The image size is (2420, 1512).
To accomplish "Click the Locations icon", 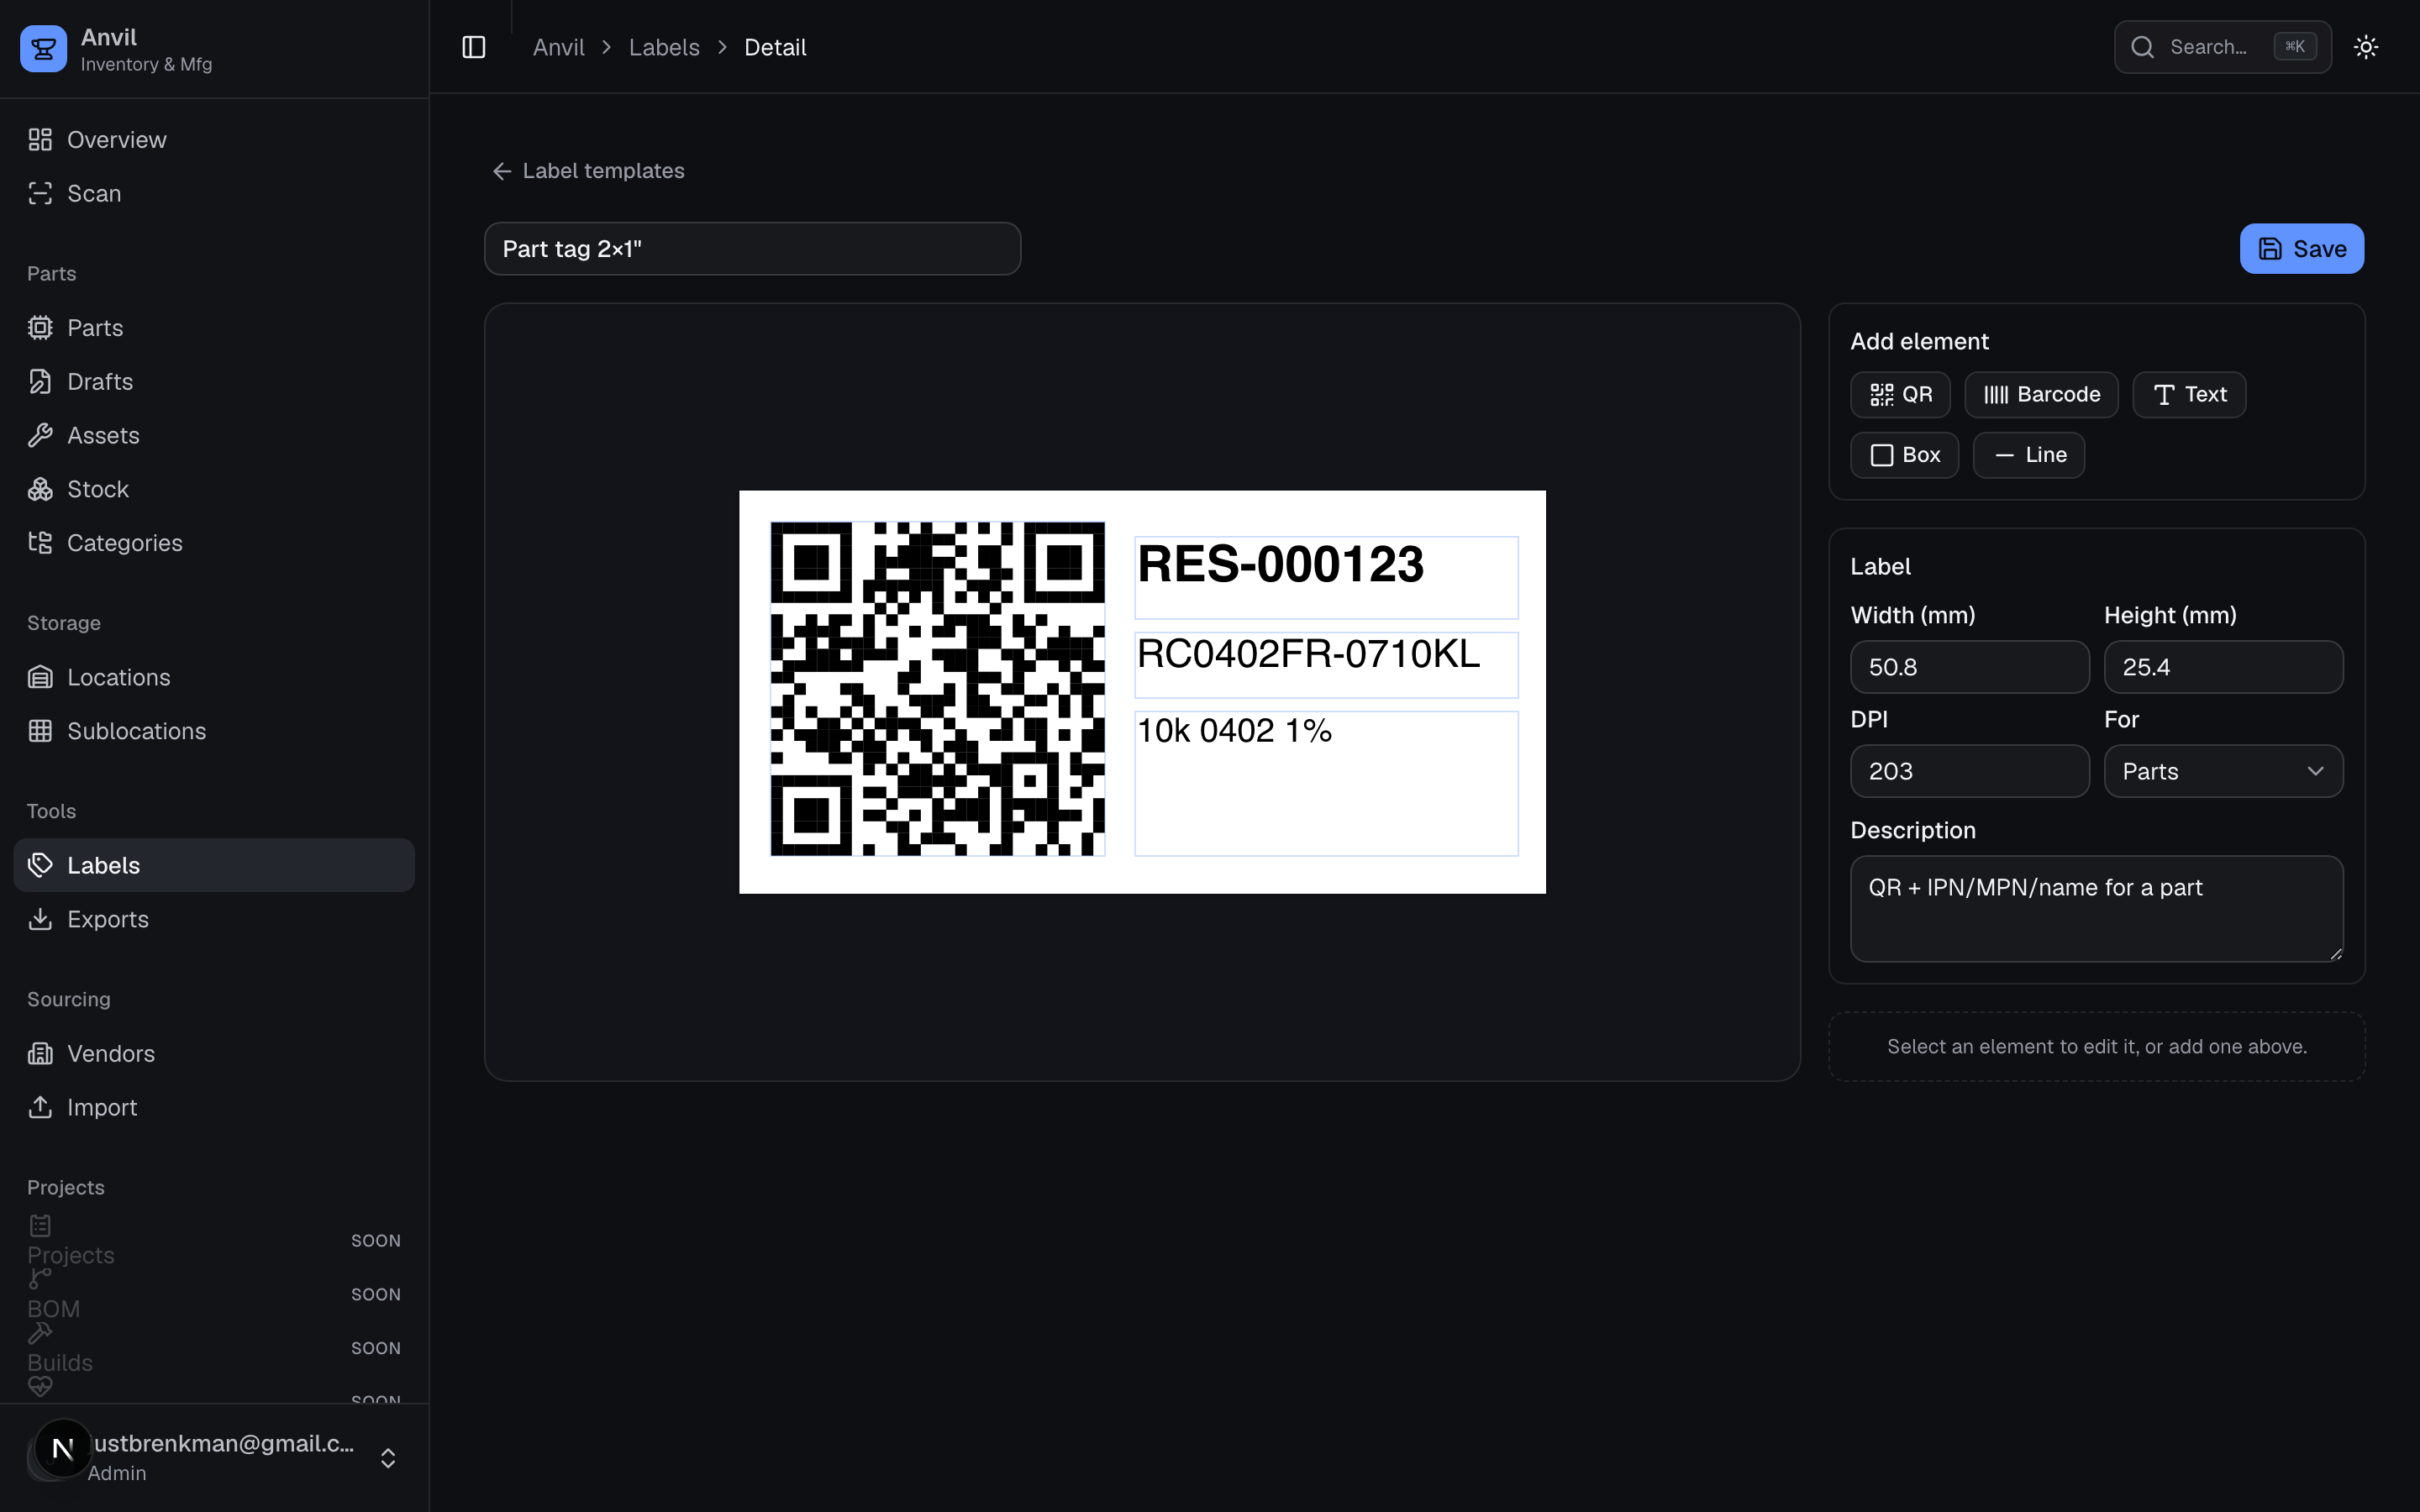I will click(x=40, y=678).
